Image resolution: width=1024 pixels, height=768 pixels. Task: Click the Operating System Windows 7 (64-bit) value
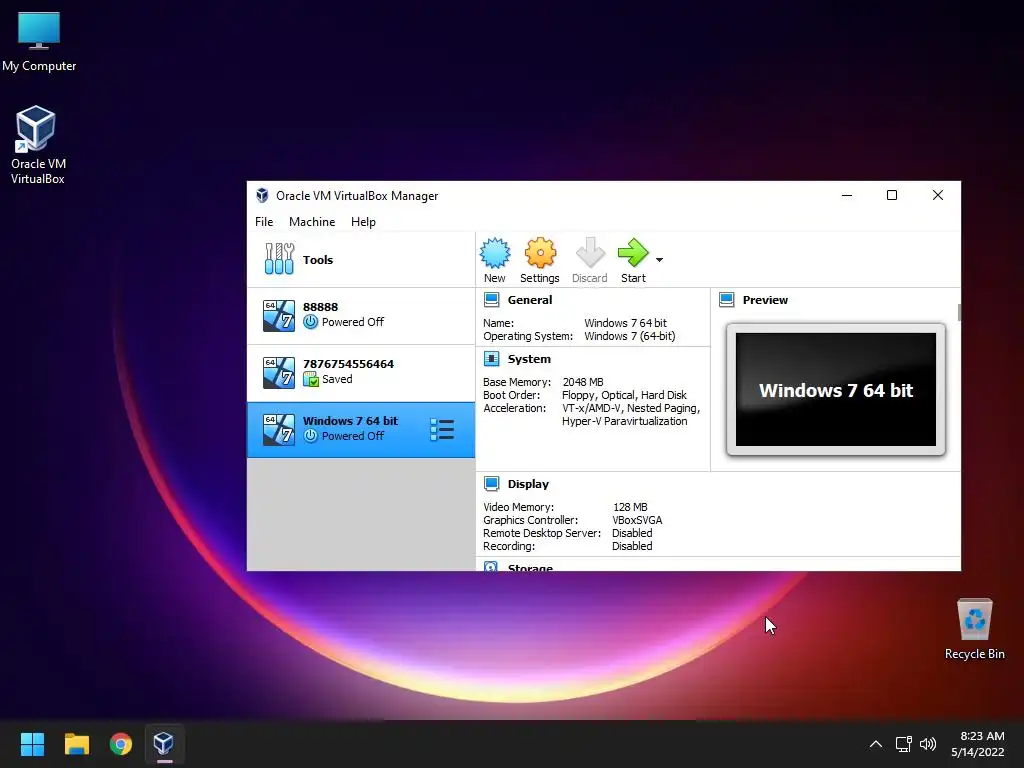point(630,336)
